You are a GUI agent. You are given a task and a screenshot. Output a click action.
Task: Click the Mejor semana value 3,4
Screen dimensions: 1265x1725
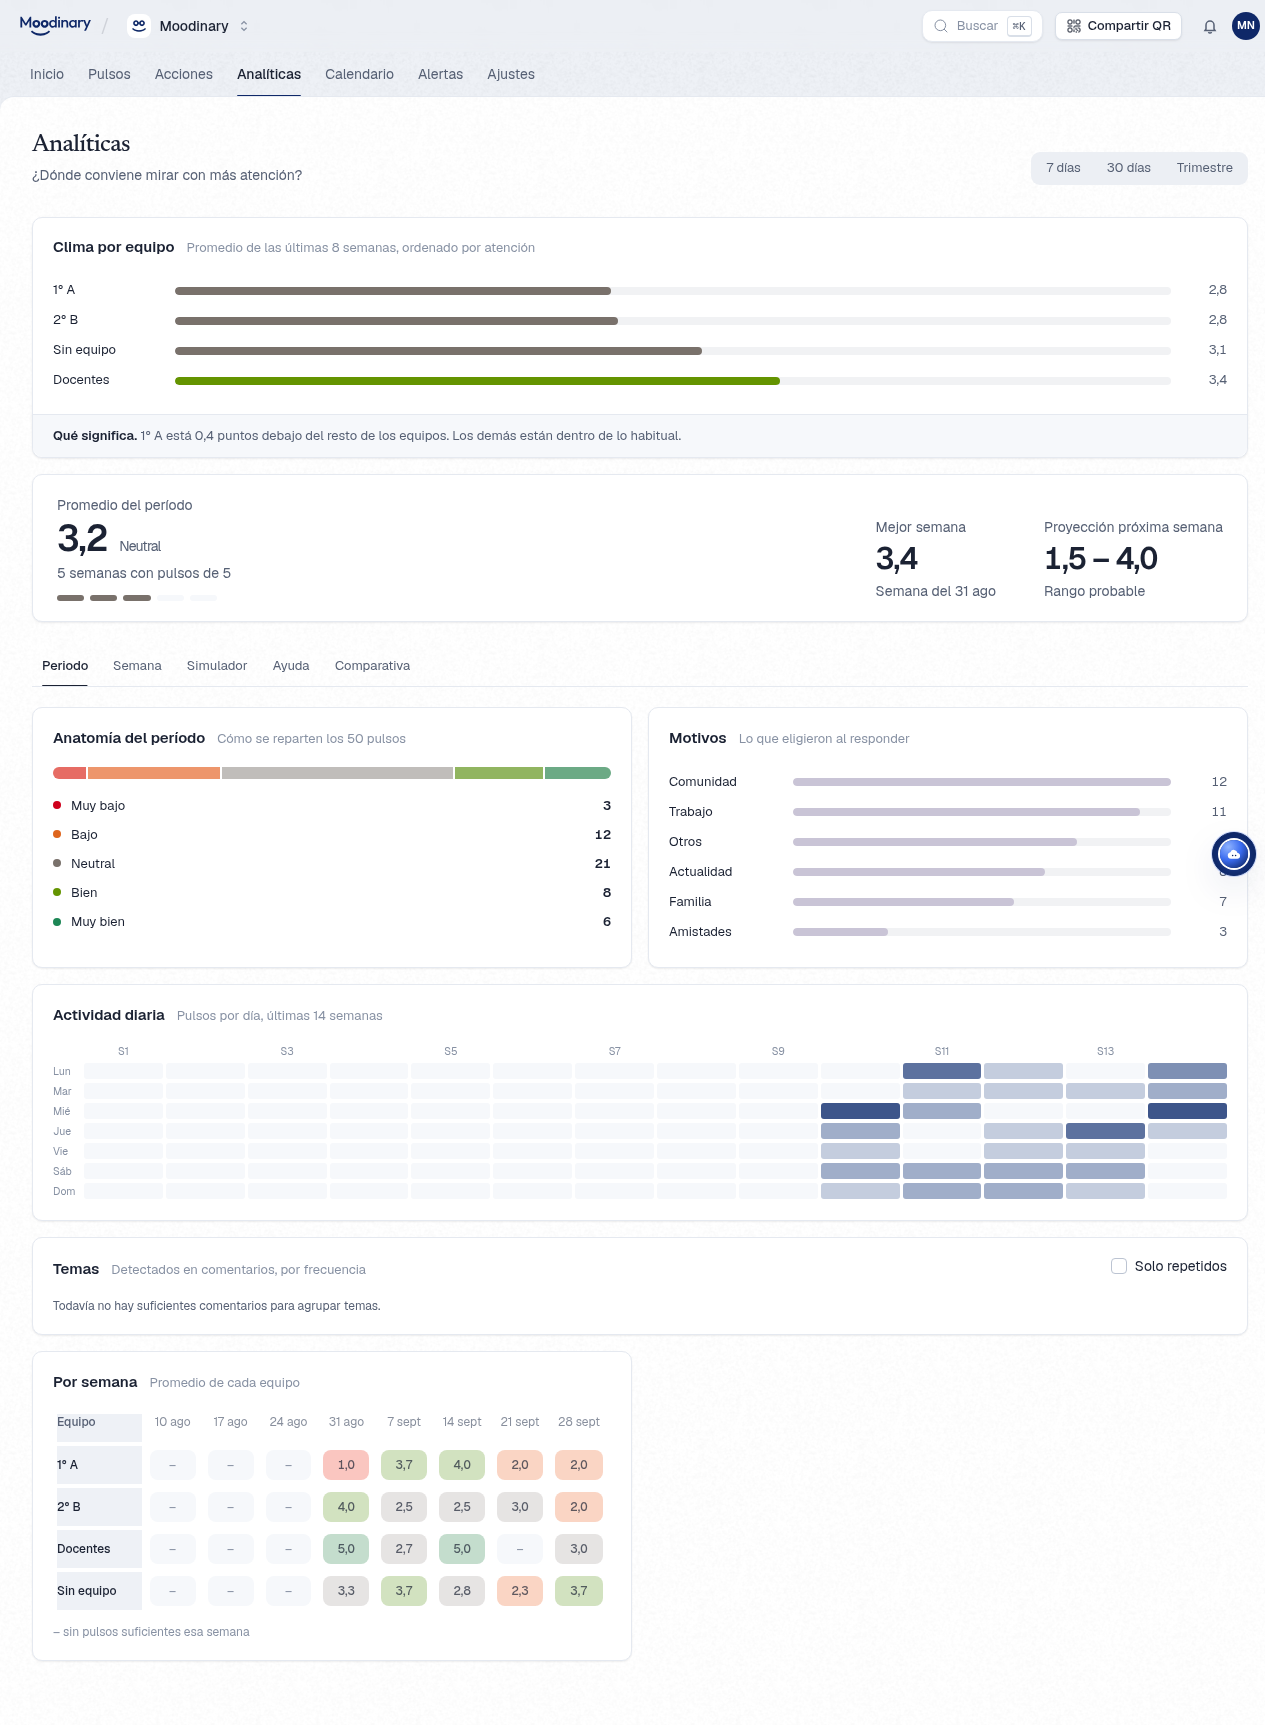(x=897, y=558)
